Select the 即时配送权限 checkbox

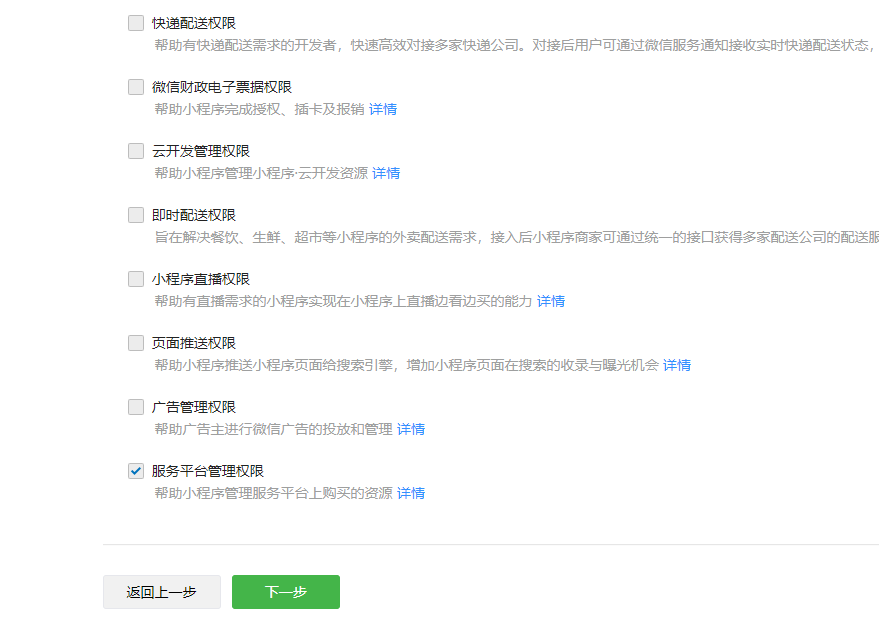136,215
